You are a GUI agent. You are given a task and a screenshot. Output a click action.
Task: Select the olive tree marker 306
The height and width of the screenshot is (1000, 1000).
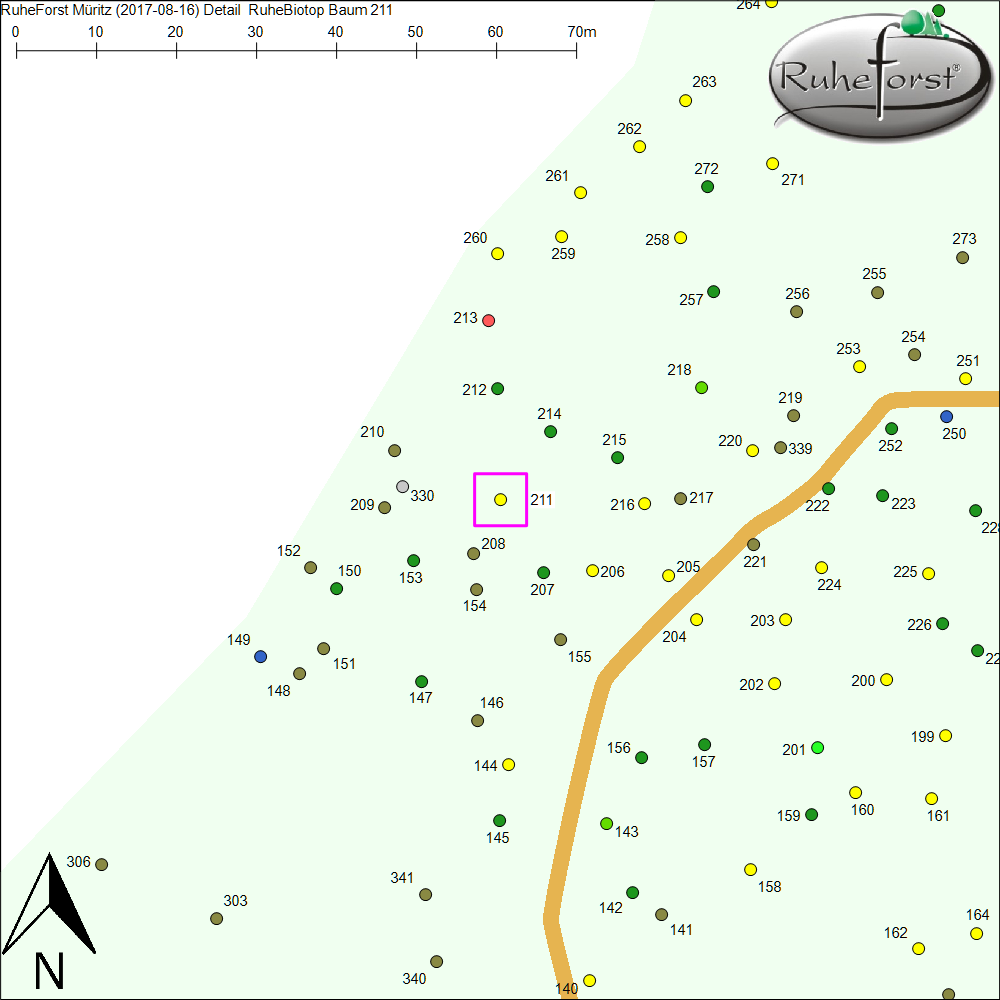pyautogui.click(x=101, y=865)
